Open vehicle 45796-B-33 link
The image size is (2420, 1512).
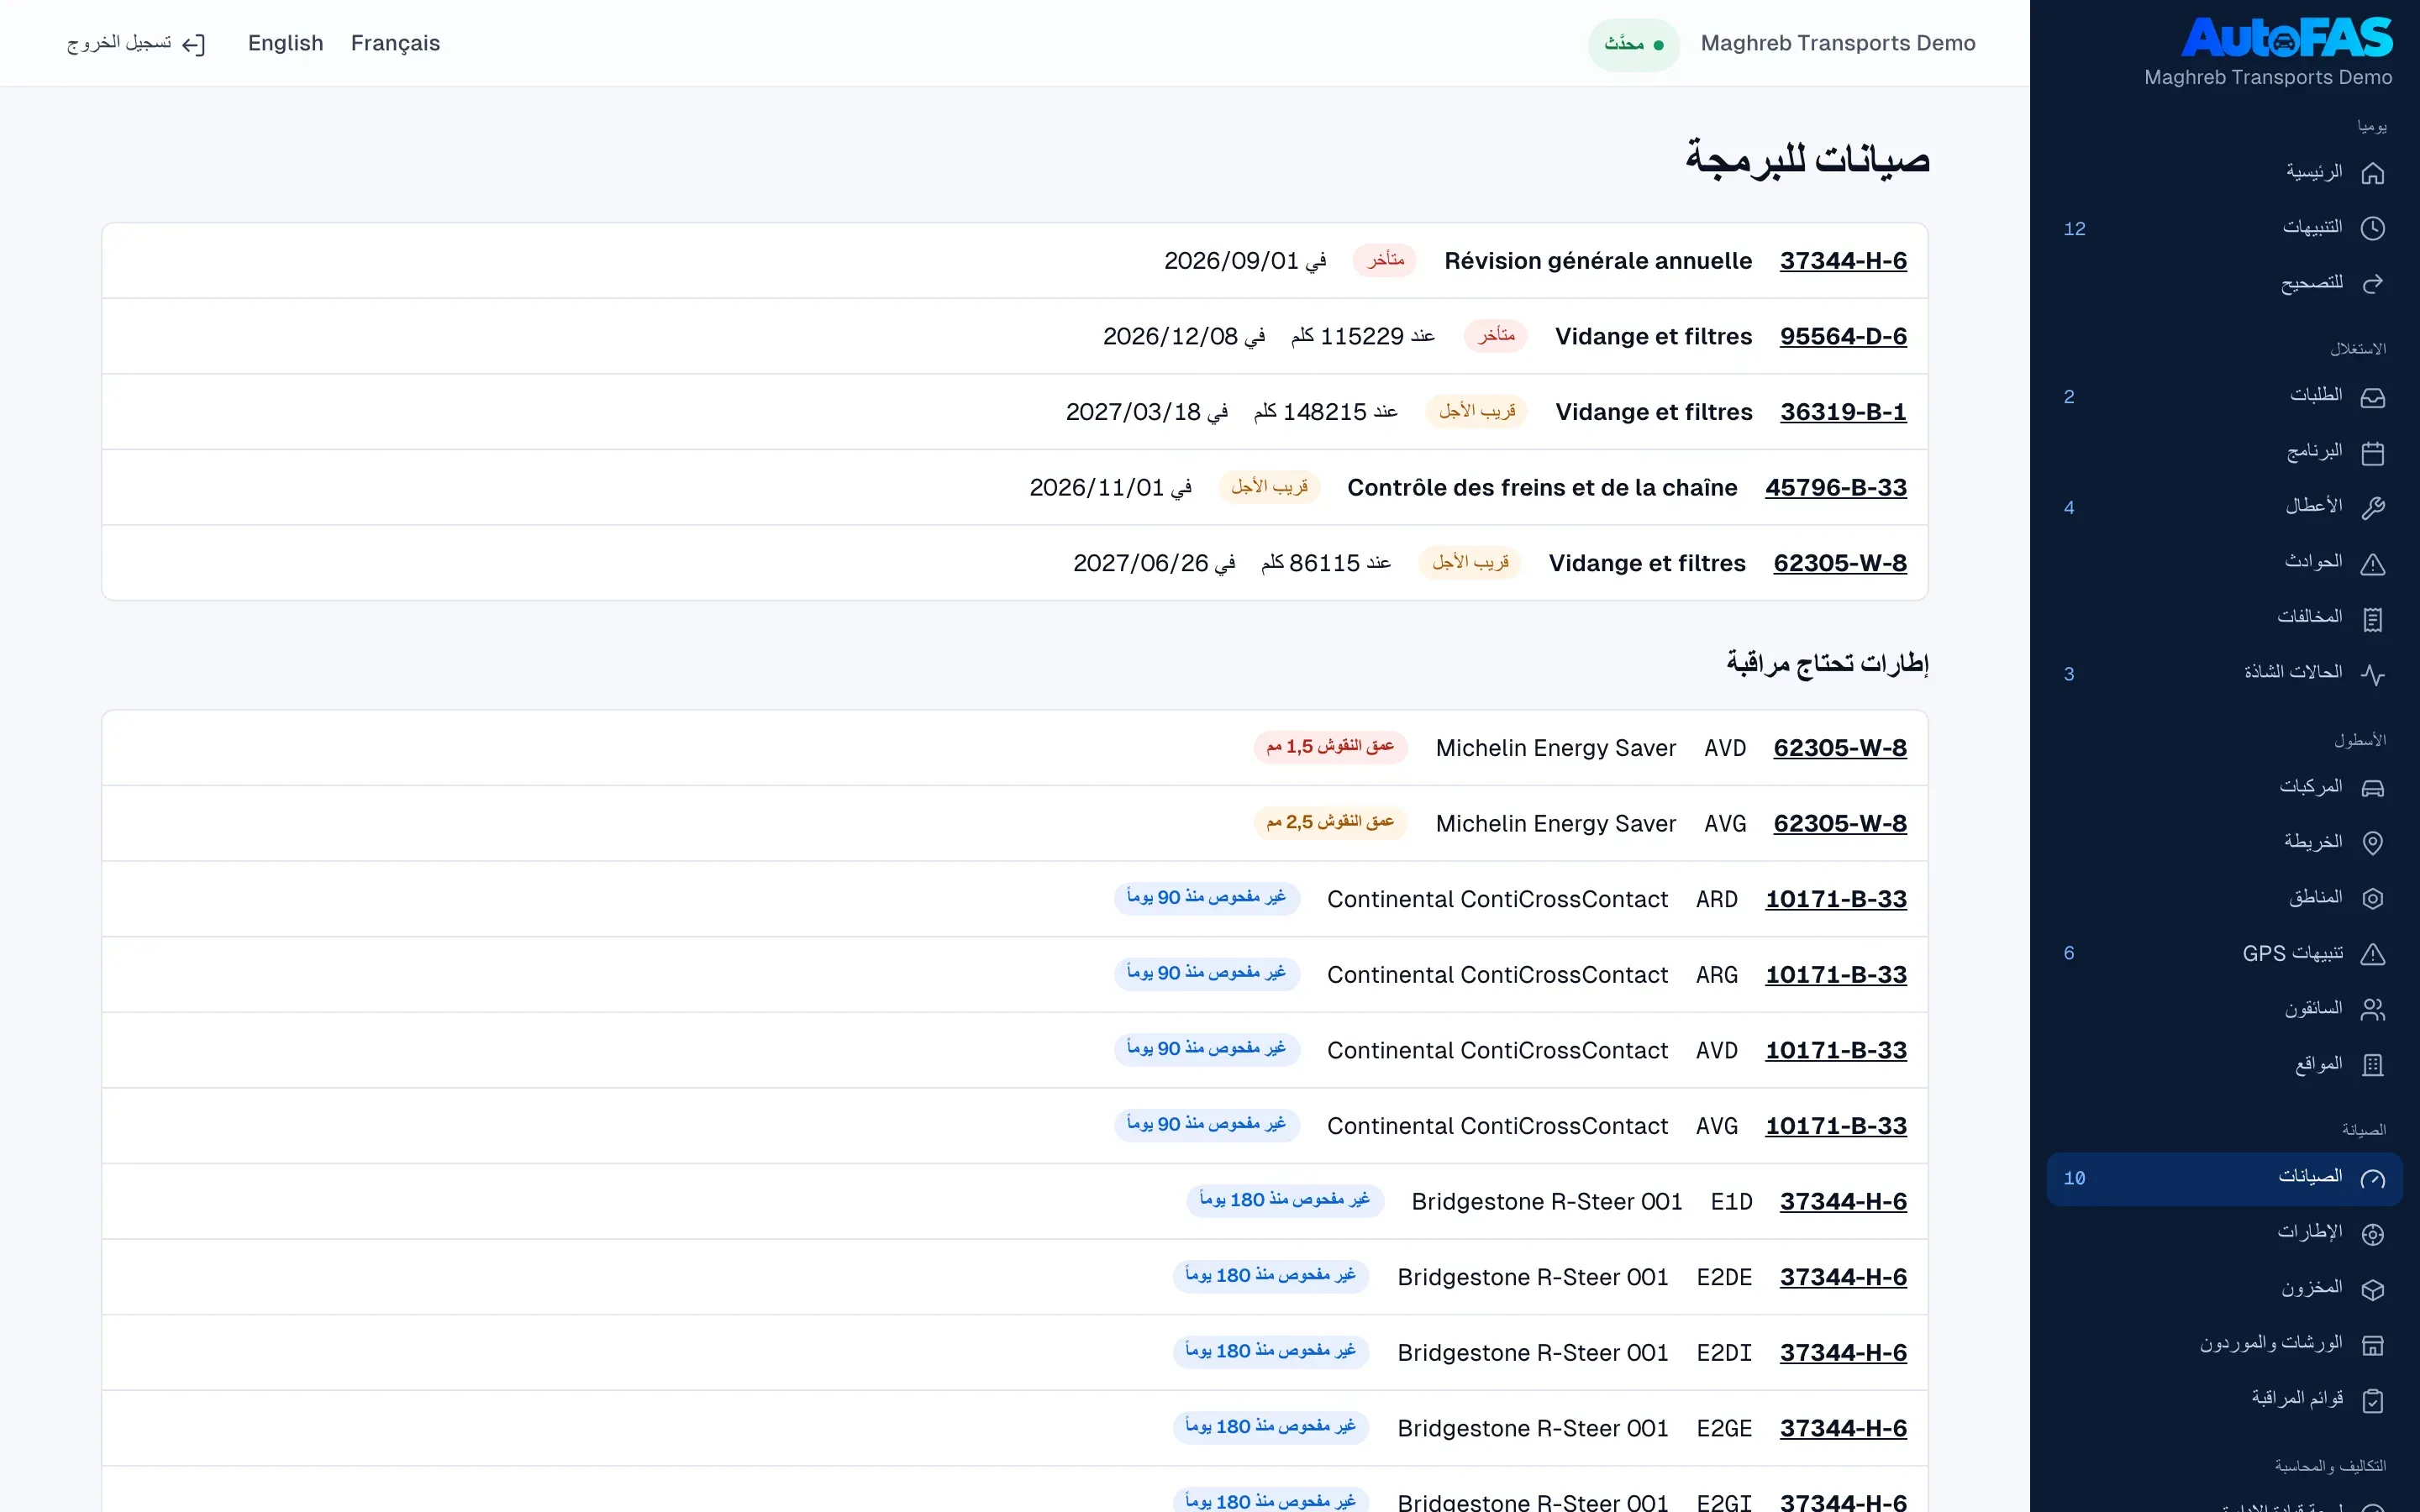(1836, 488)
